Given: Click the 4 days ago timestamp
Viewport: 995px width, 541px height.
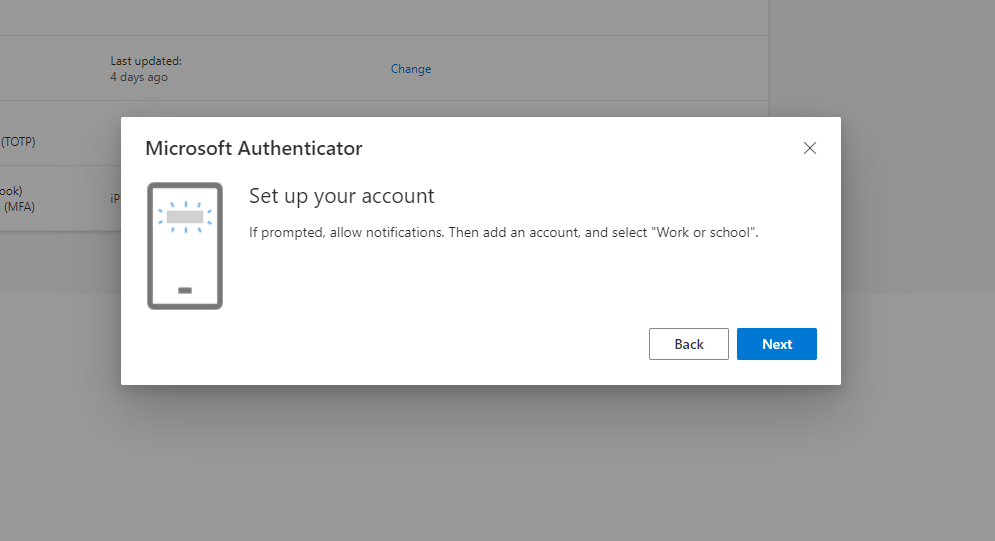Looking at the screenshot, I should (139, 77).
